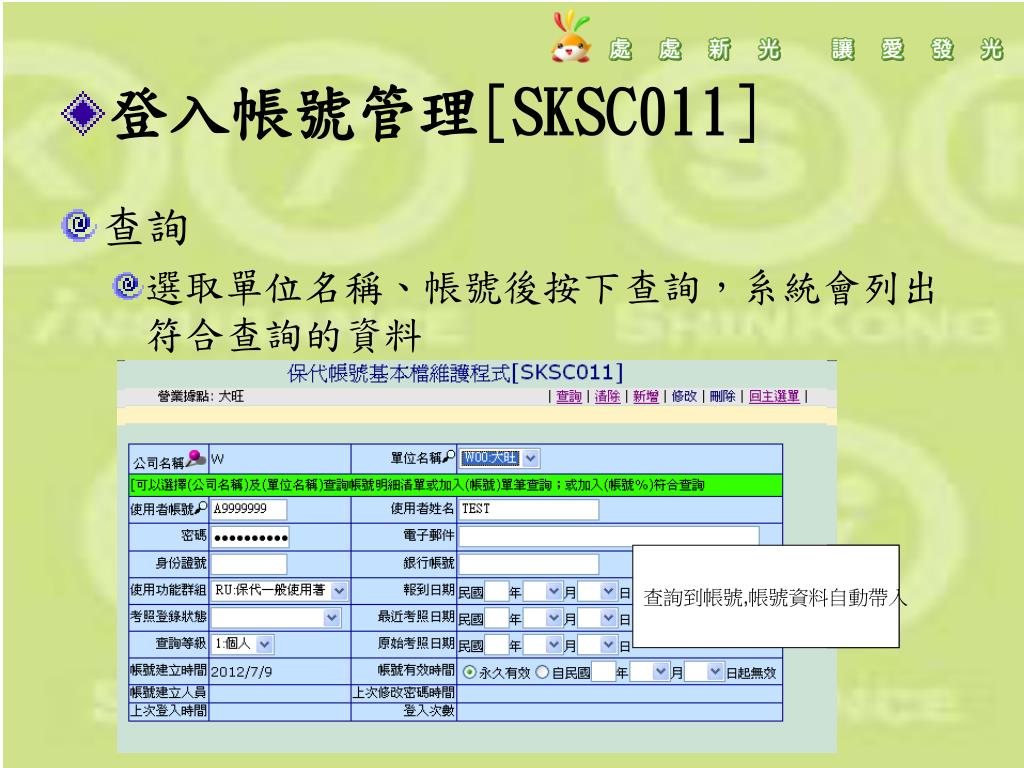Screen dimensions: 1024x768
Task: Click the user account magnifier icon
Action: pyautogui.click(x=201, y=507)
